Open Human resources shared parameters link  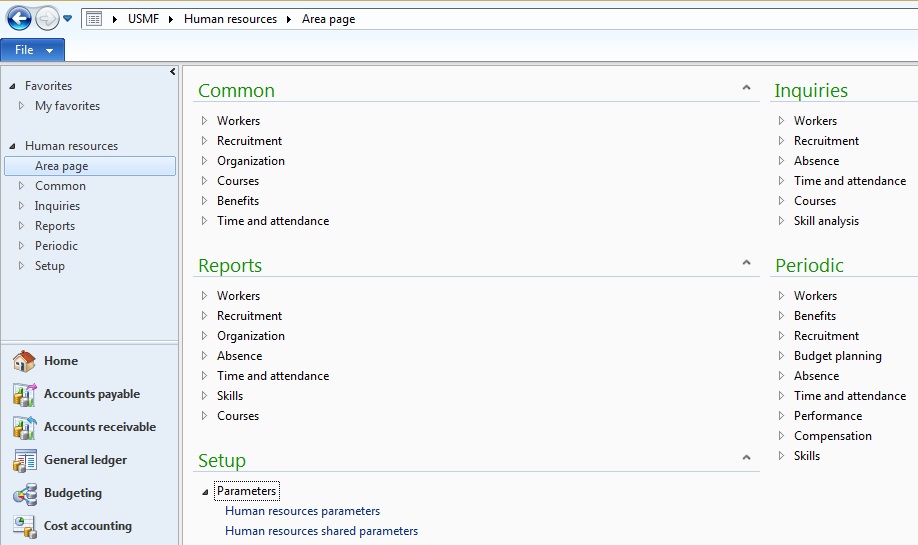(321, 531)
